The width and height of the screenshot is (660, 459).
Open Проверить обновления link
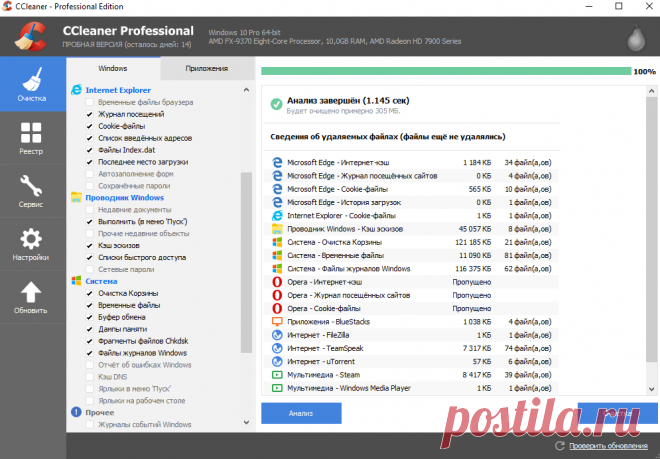click(x=608, y=446)
